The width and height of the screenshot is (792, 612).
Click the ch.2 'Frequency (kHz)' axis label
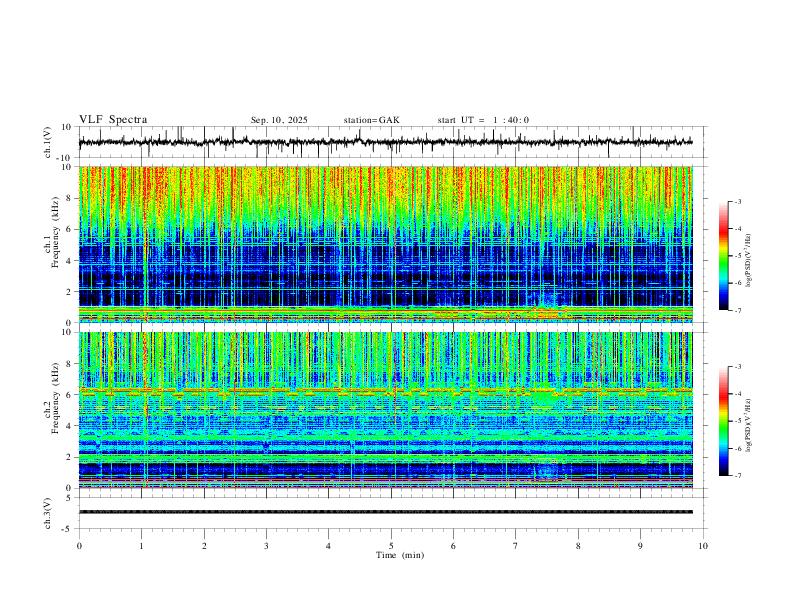pos(56,397)
